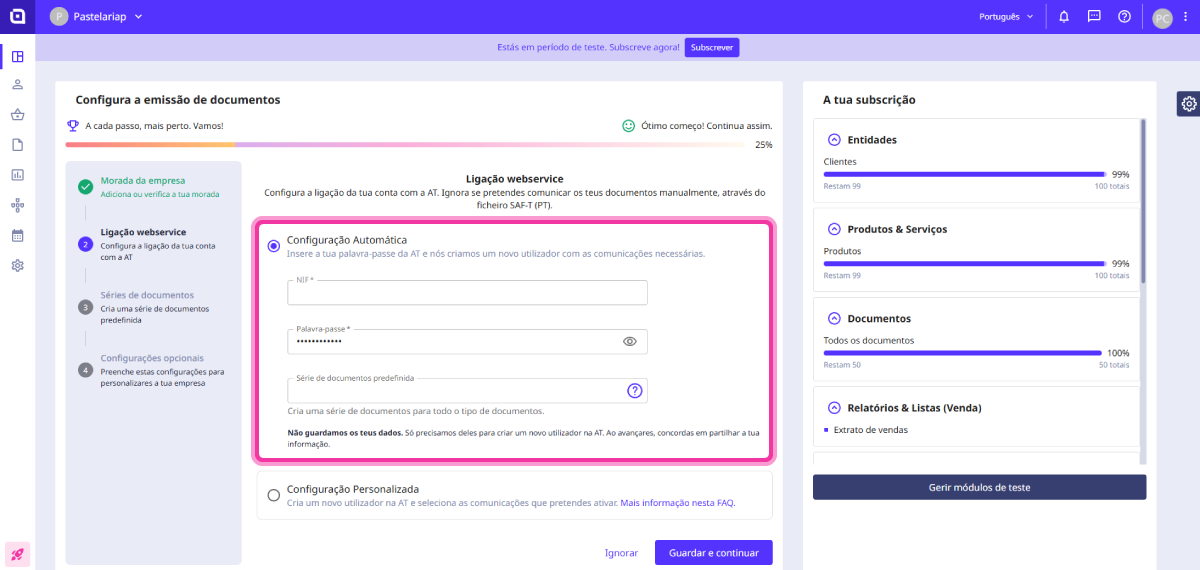Screen dimensions: 1200x570
Task: Click the smiley face icon by Ótimo começo
Action: click(x=629, y=126)
